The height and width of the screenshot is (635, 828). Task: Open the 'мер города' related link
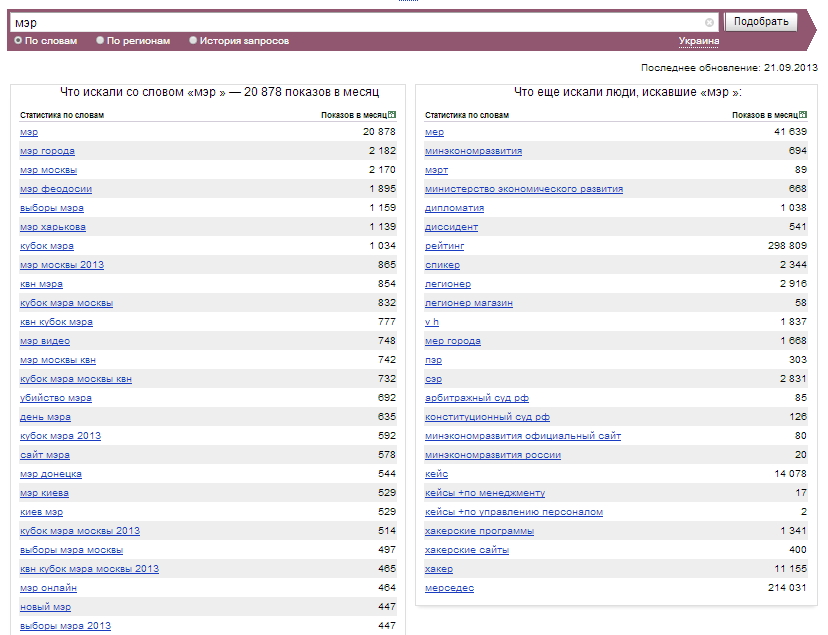click(x=453, y=341)
